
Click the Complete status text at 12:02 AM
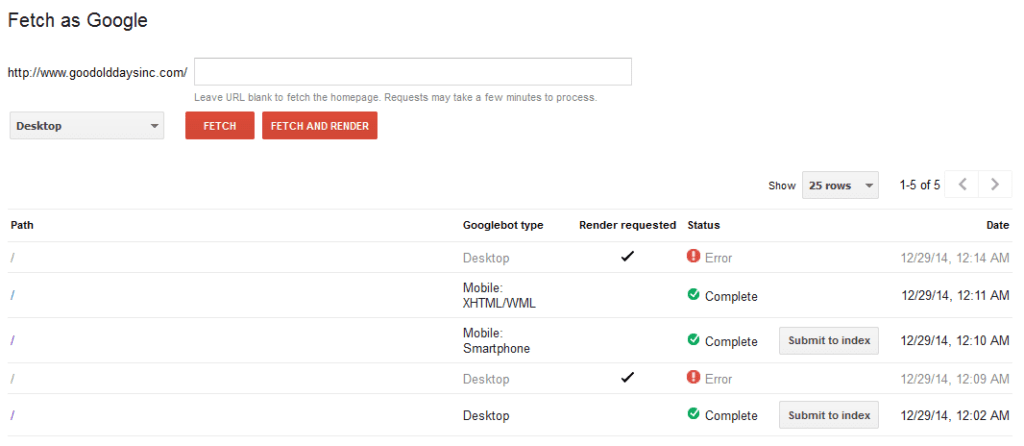pyautogui.click(x=731, y=415)
